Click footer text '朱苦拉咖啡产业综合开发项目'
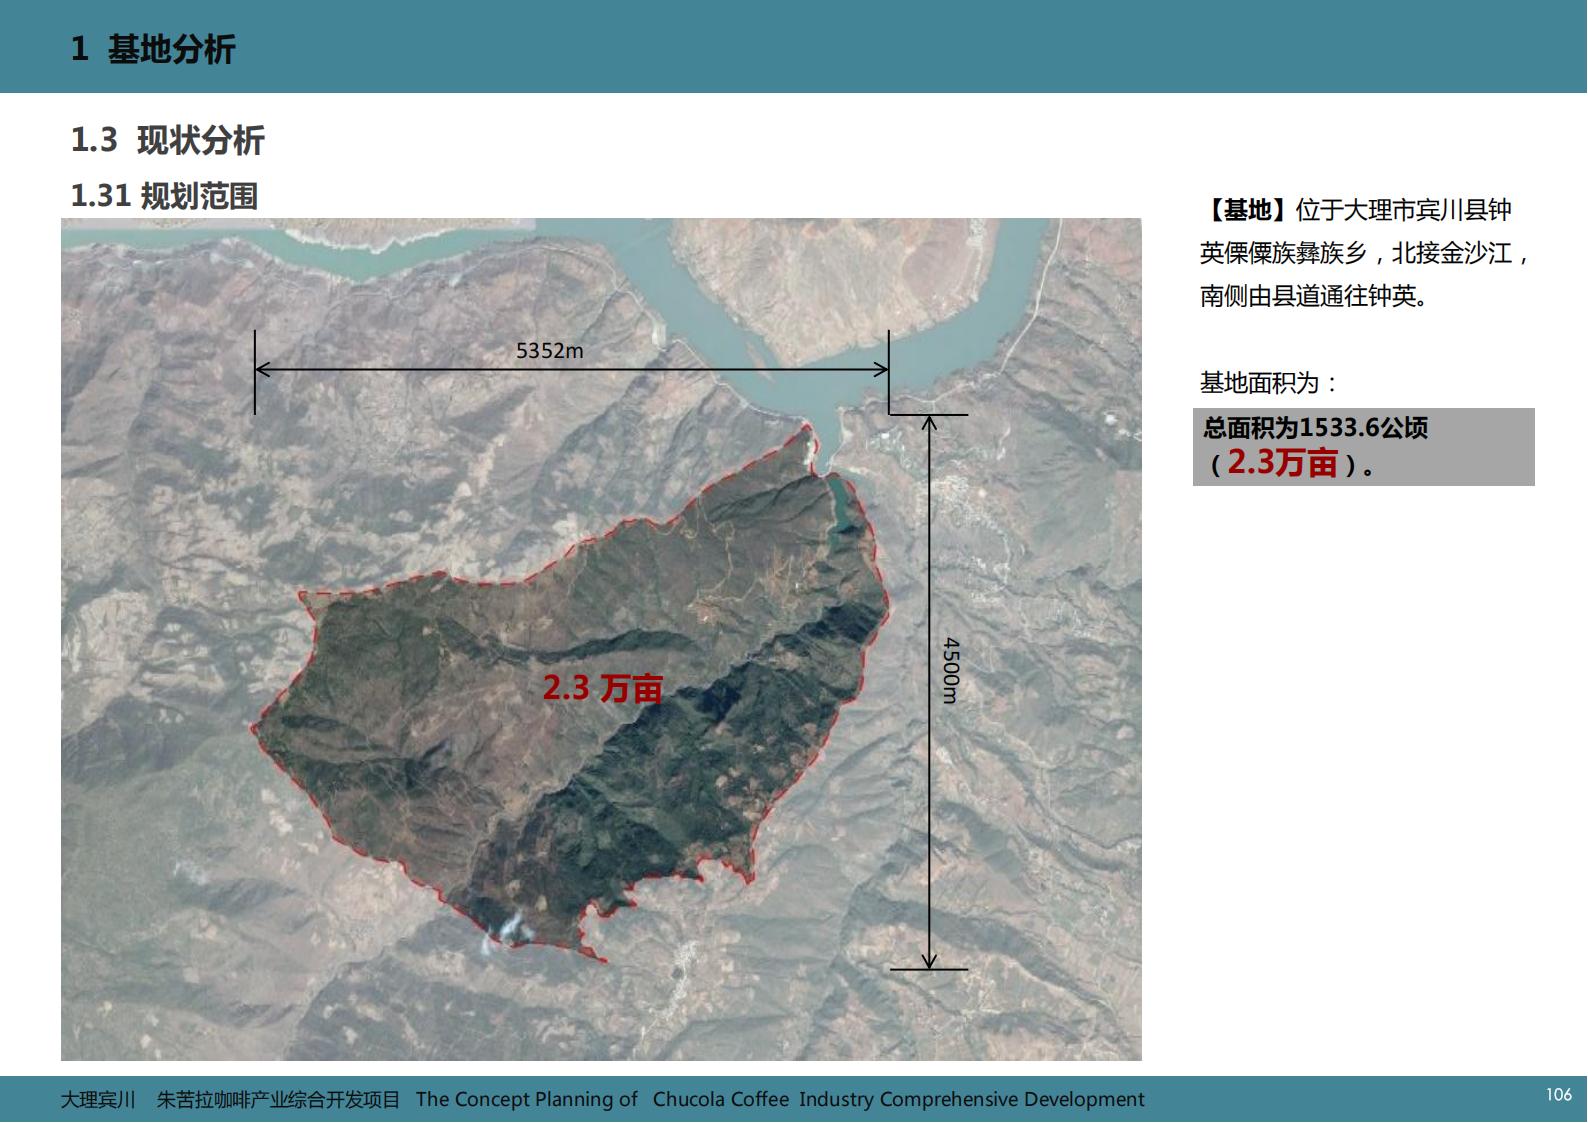The image size is (1588, 1123). click(x=278, y=1099)
